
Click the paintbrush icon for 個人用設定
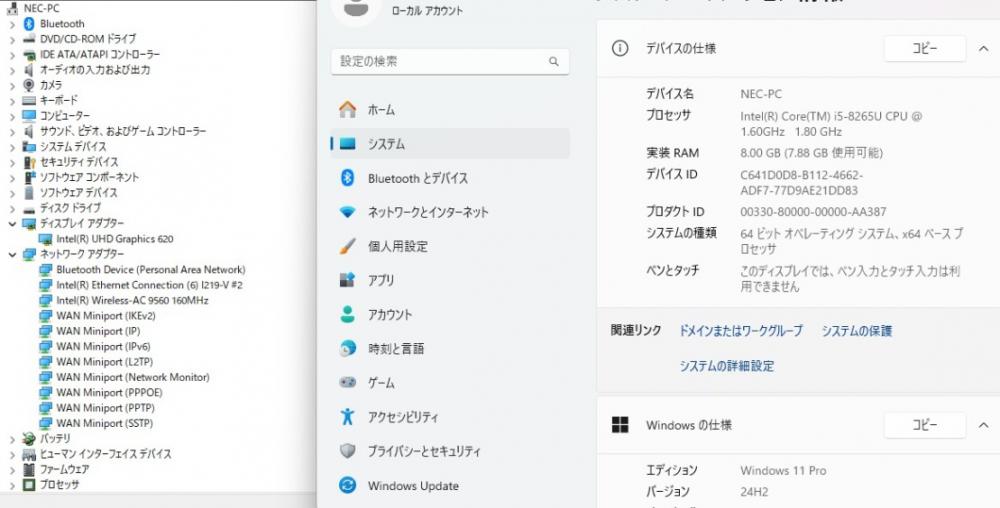point(348,246)
